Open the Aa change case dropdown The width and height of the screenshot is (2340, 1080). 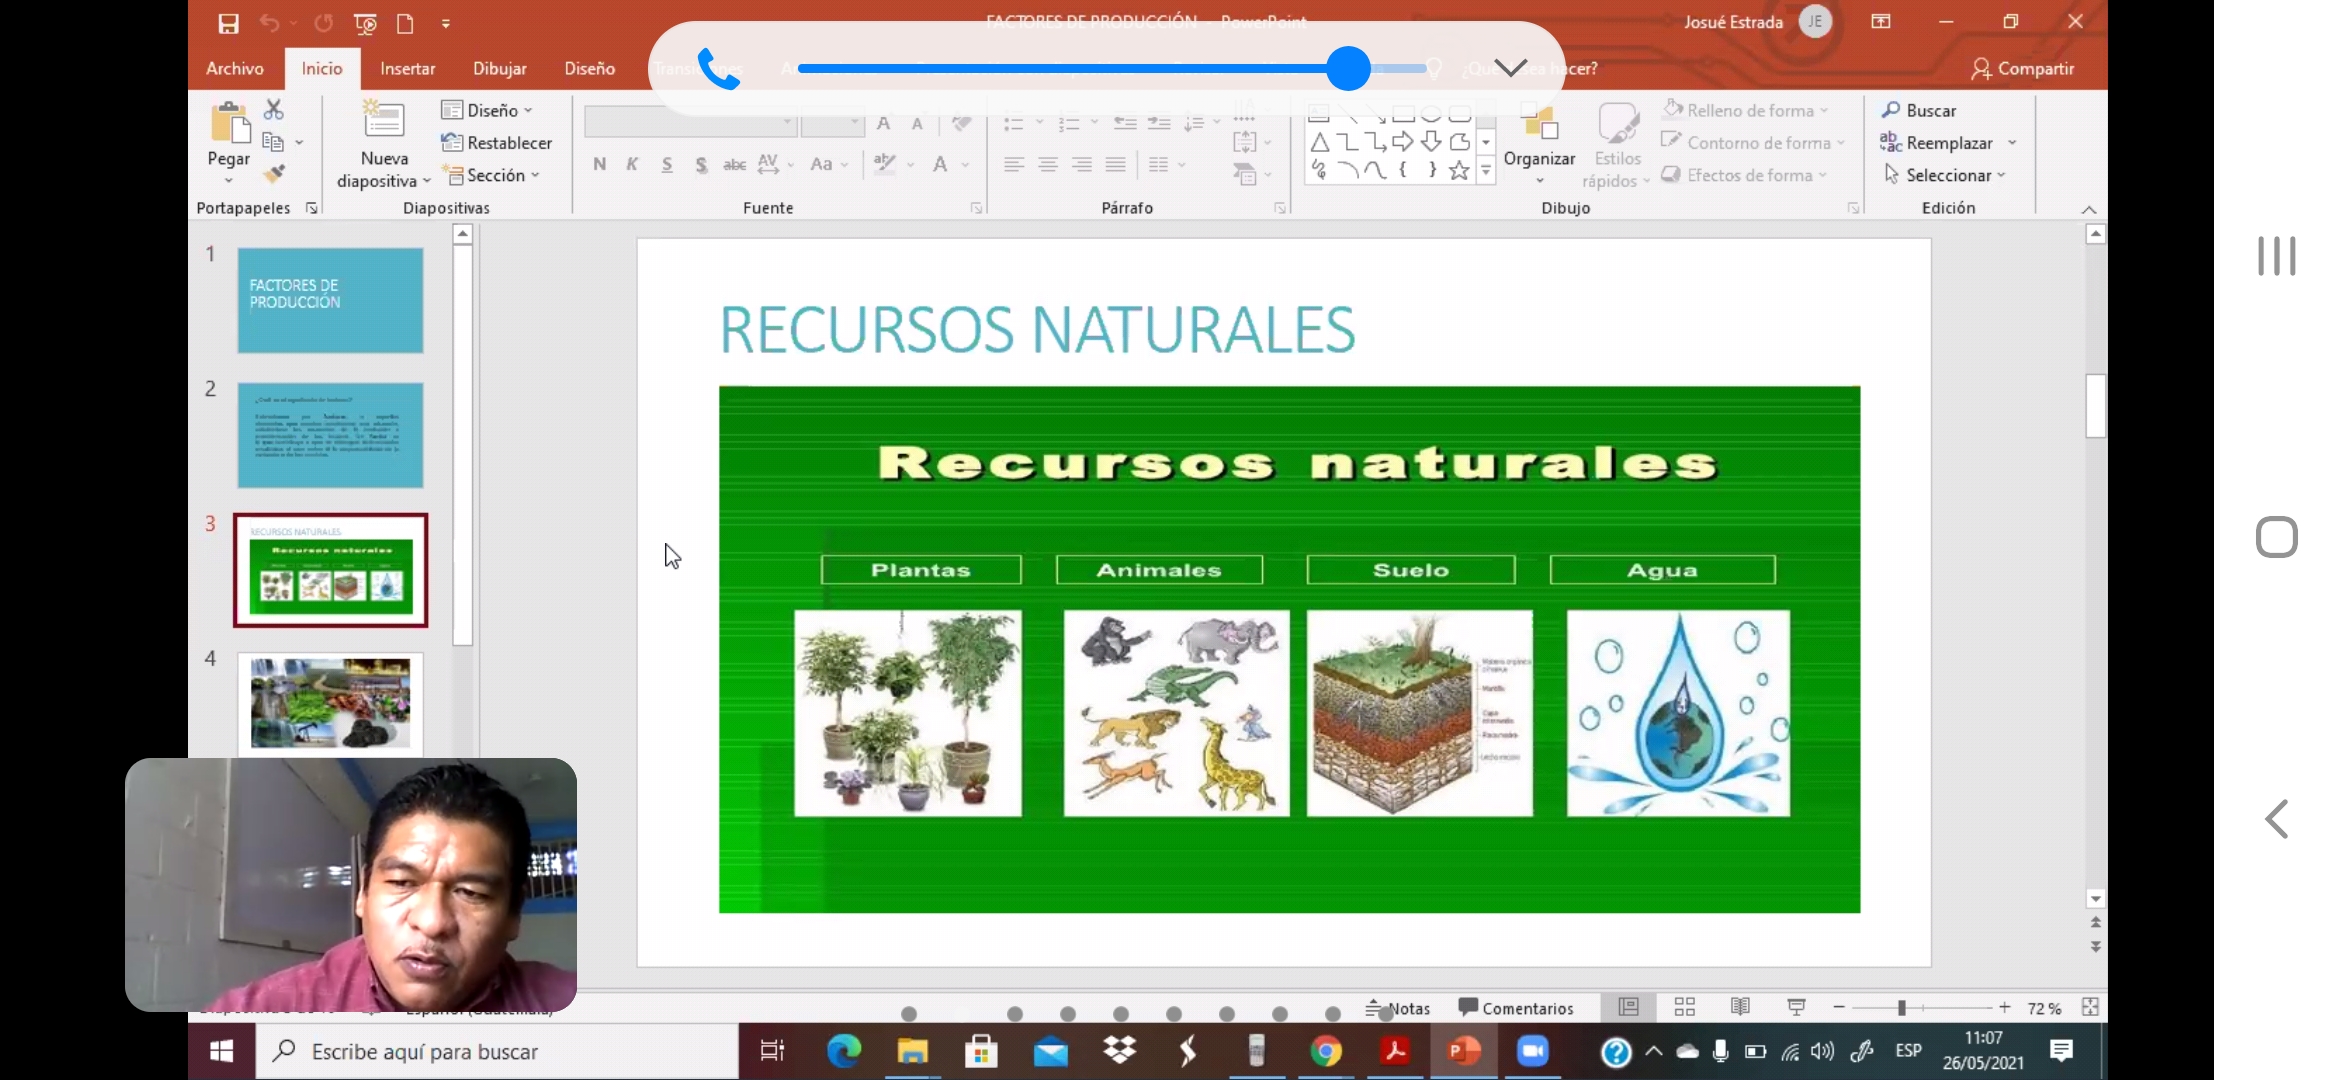(828, 164)
